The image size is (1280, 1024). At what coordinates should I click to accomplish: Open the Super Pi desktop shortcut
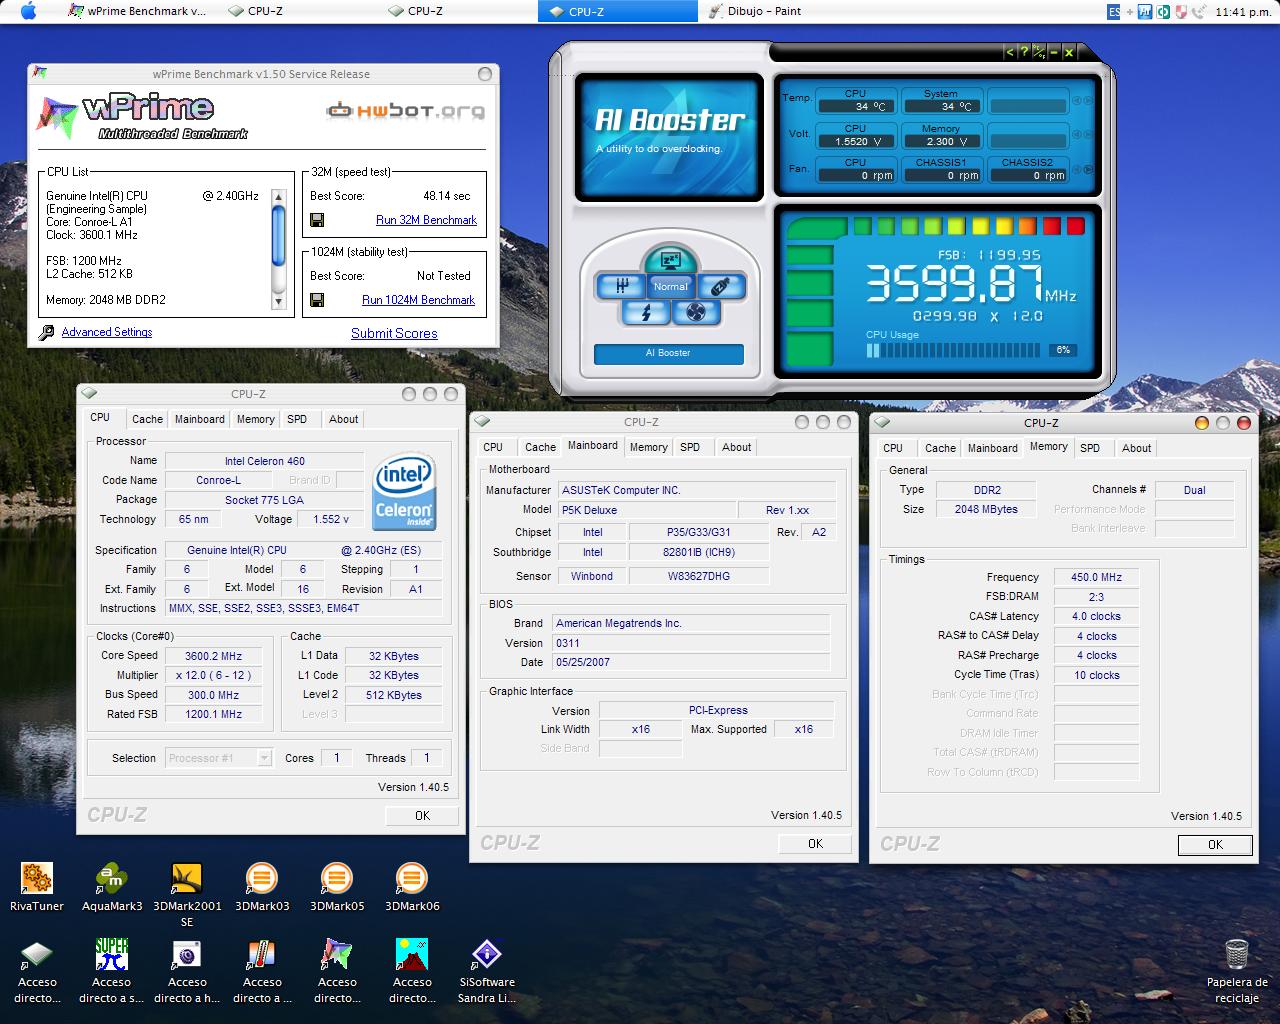(112, 970)
